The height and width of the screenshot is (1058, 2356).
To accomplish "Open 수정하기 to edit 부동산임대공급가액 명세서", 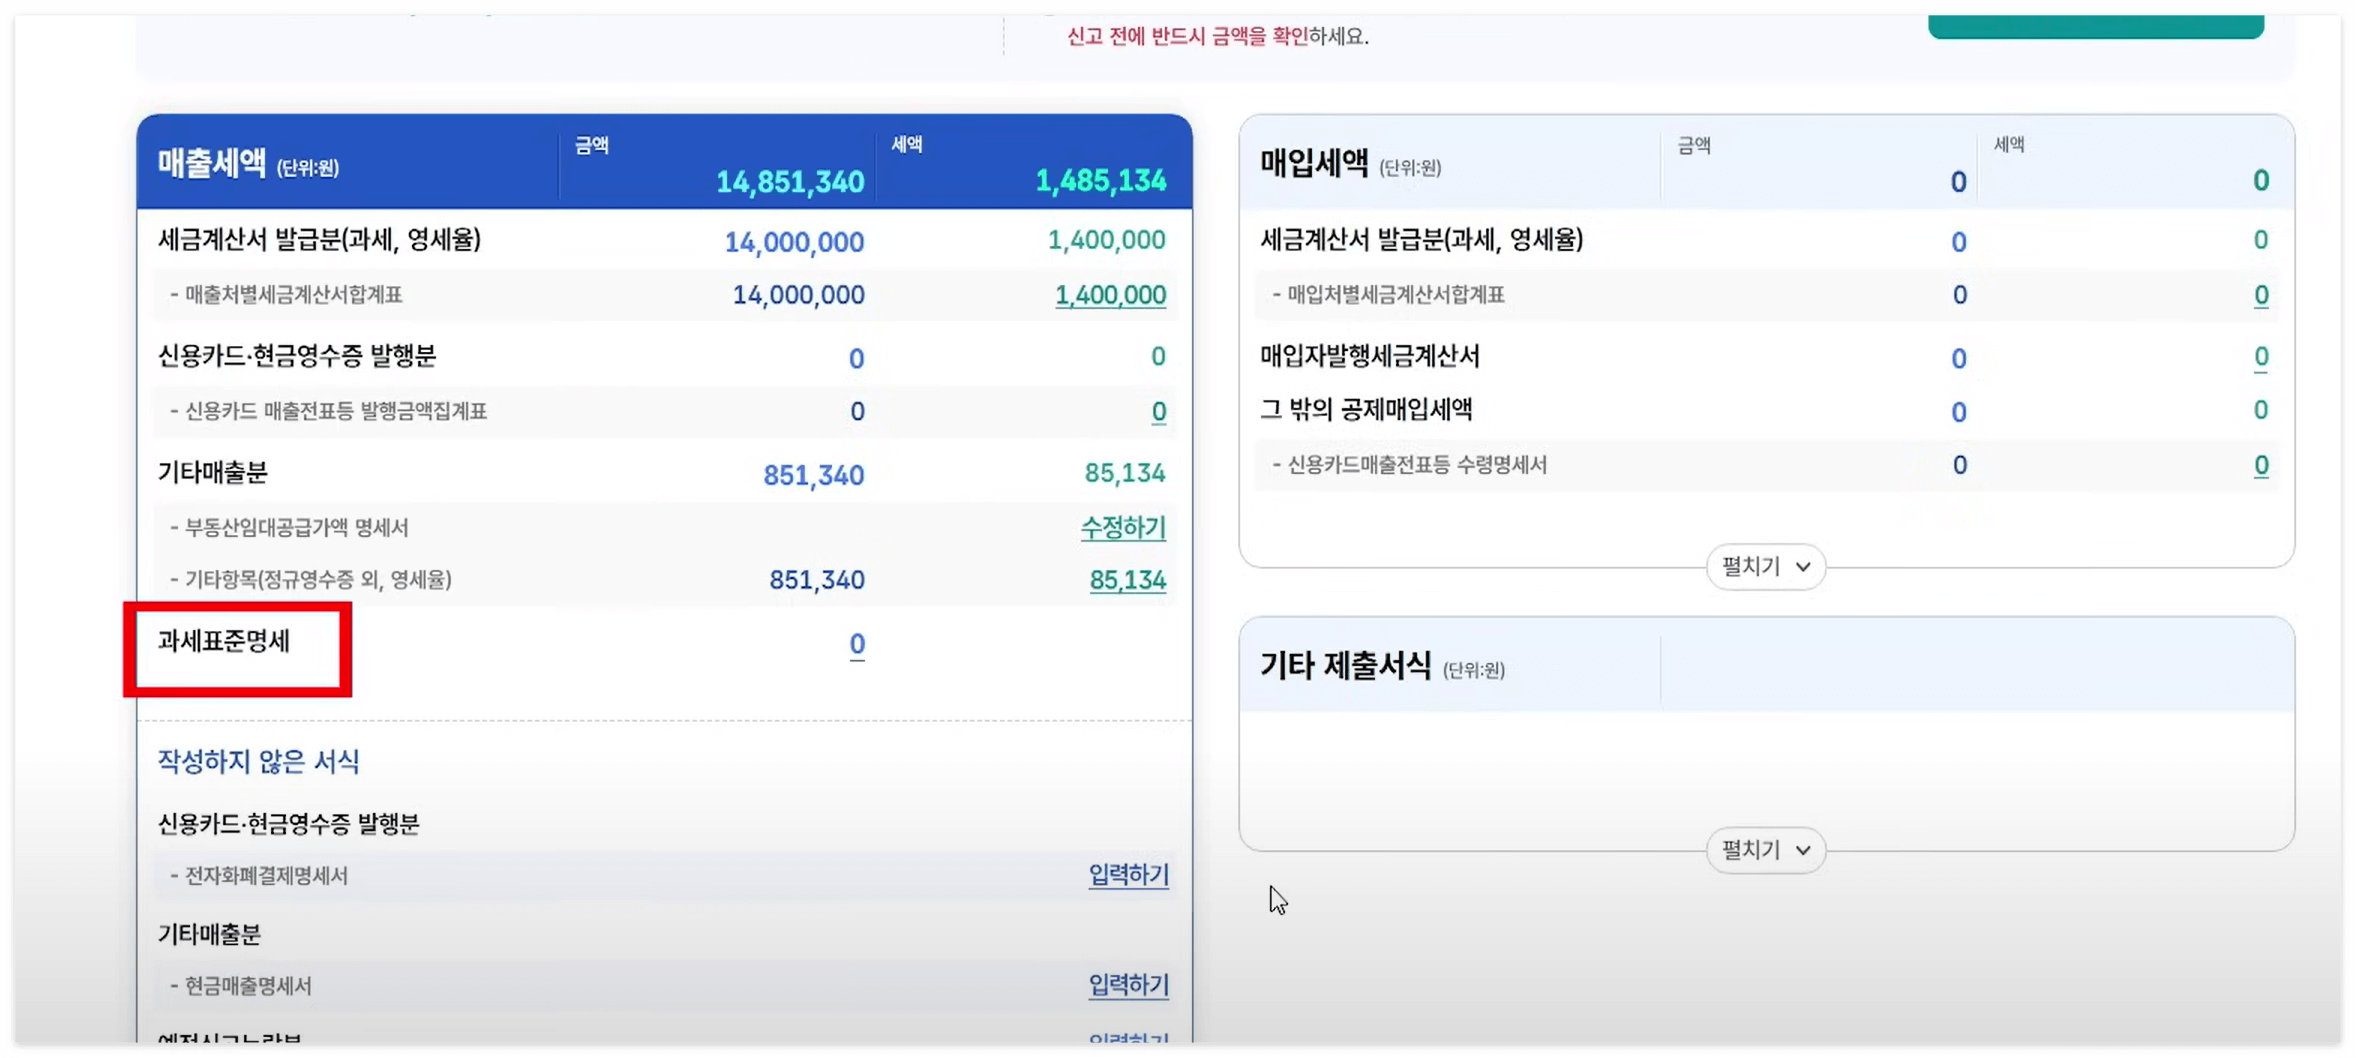I will pos(1123,528).
